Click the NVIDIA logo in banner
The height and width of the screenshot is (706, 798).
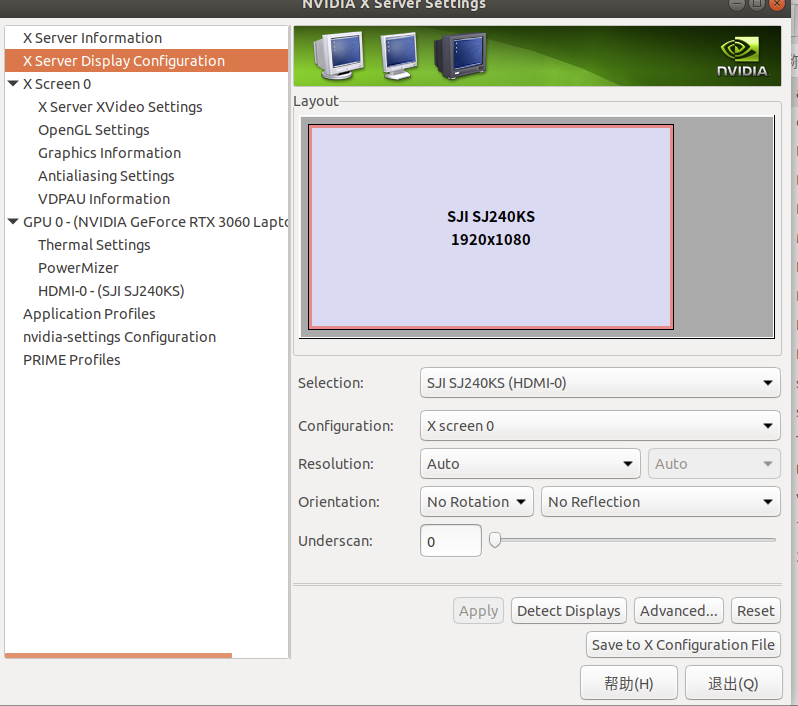pos(743,57)
